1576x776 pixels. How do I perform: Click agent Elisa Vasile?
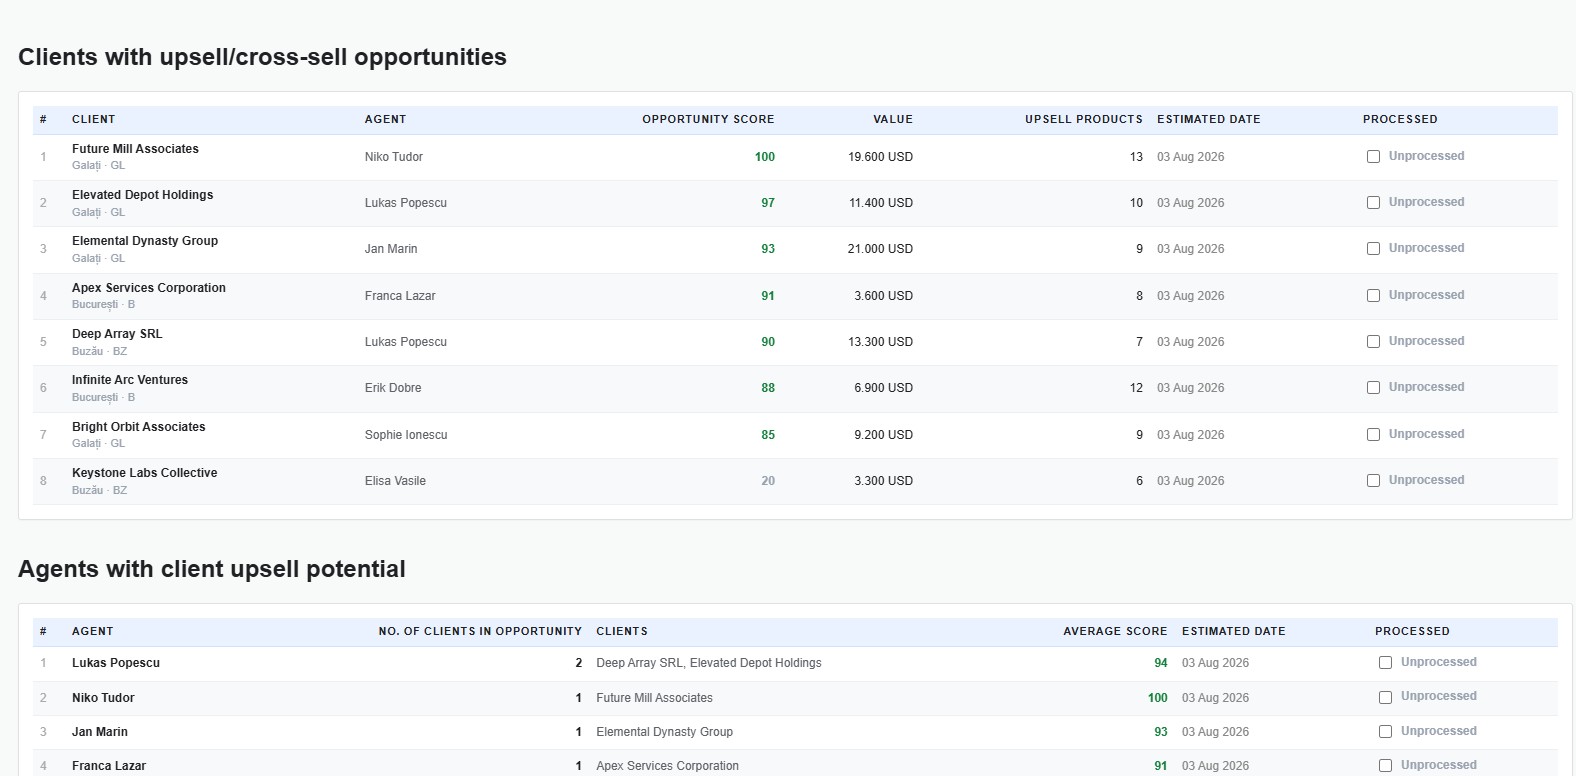point(395,481)
